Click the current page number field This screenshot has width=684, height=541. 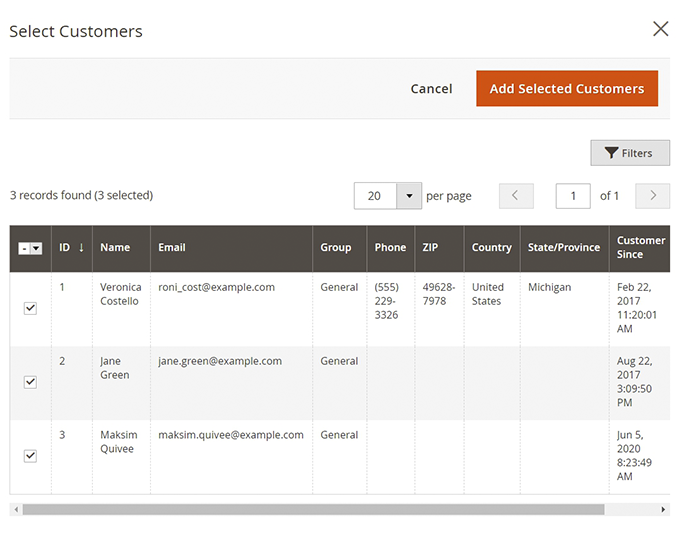[573, 196]
